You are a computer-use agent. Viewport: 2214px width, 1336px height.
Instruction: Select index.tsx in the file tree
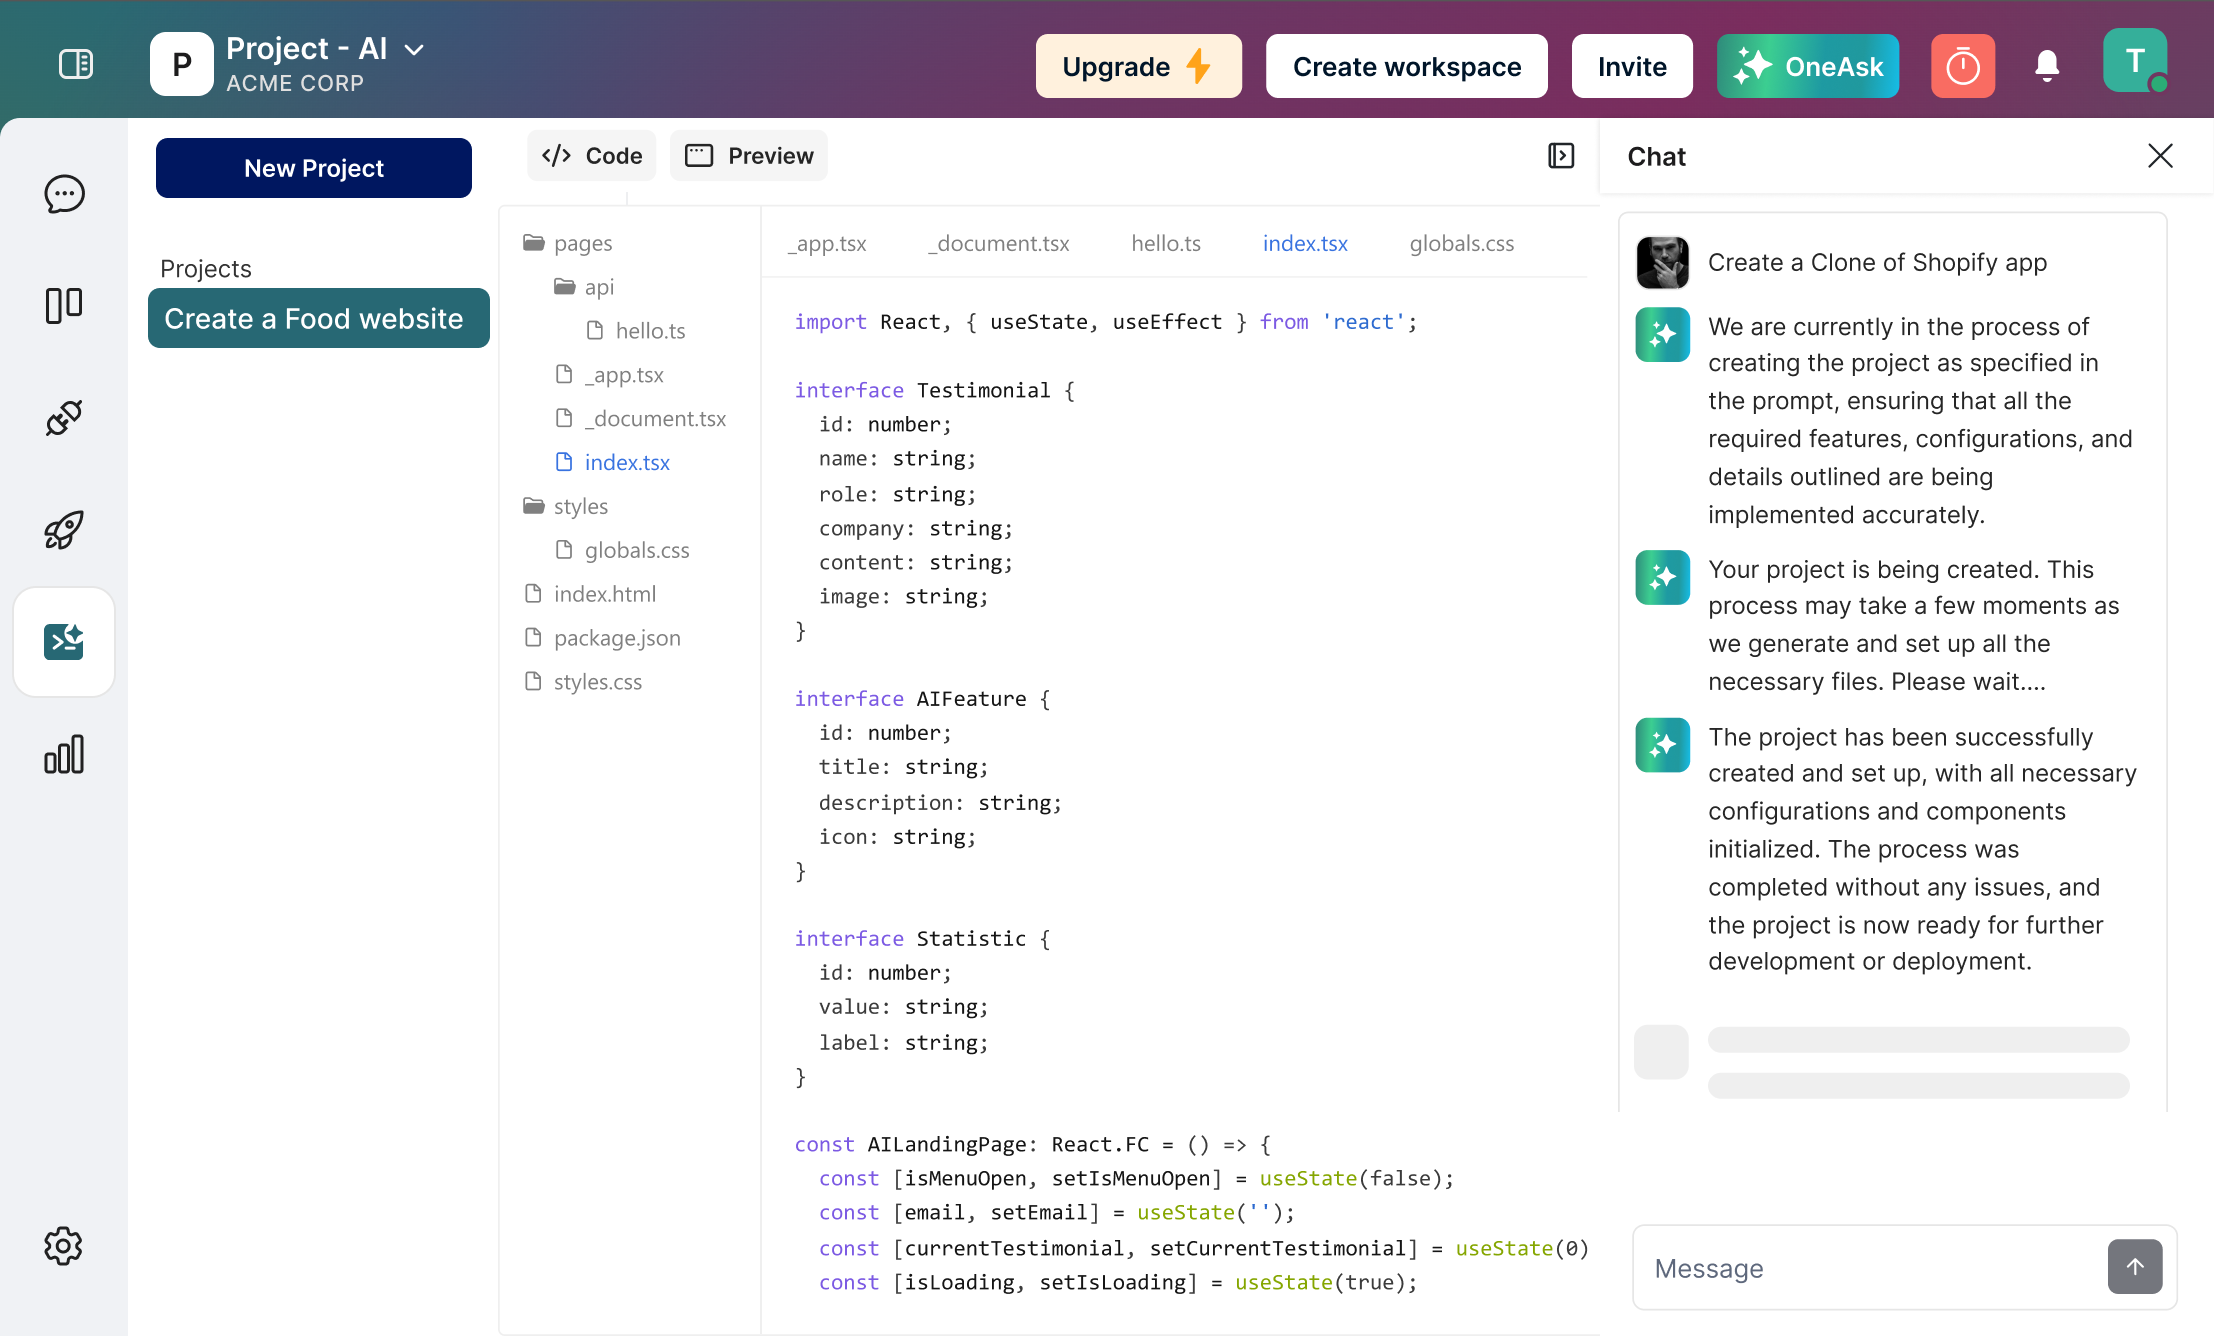613,462
